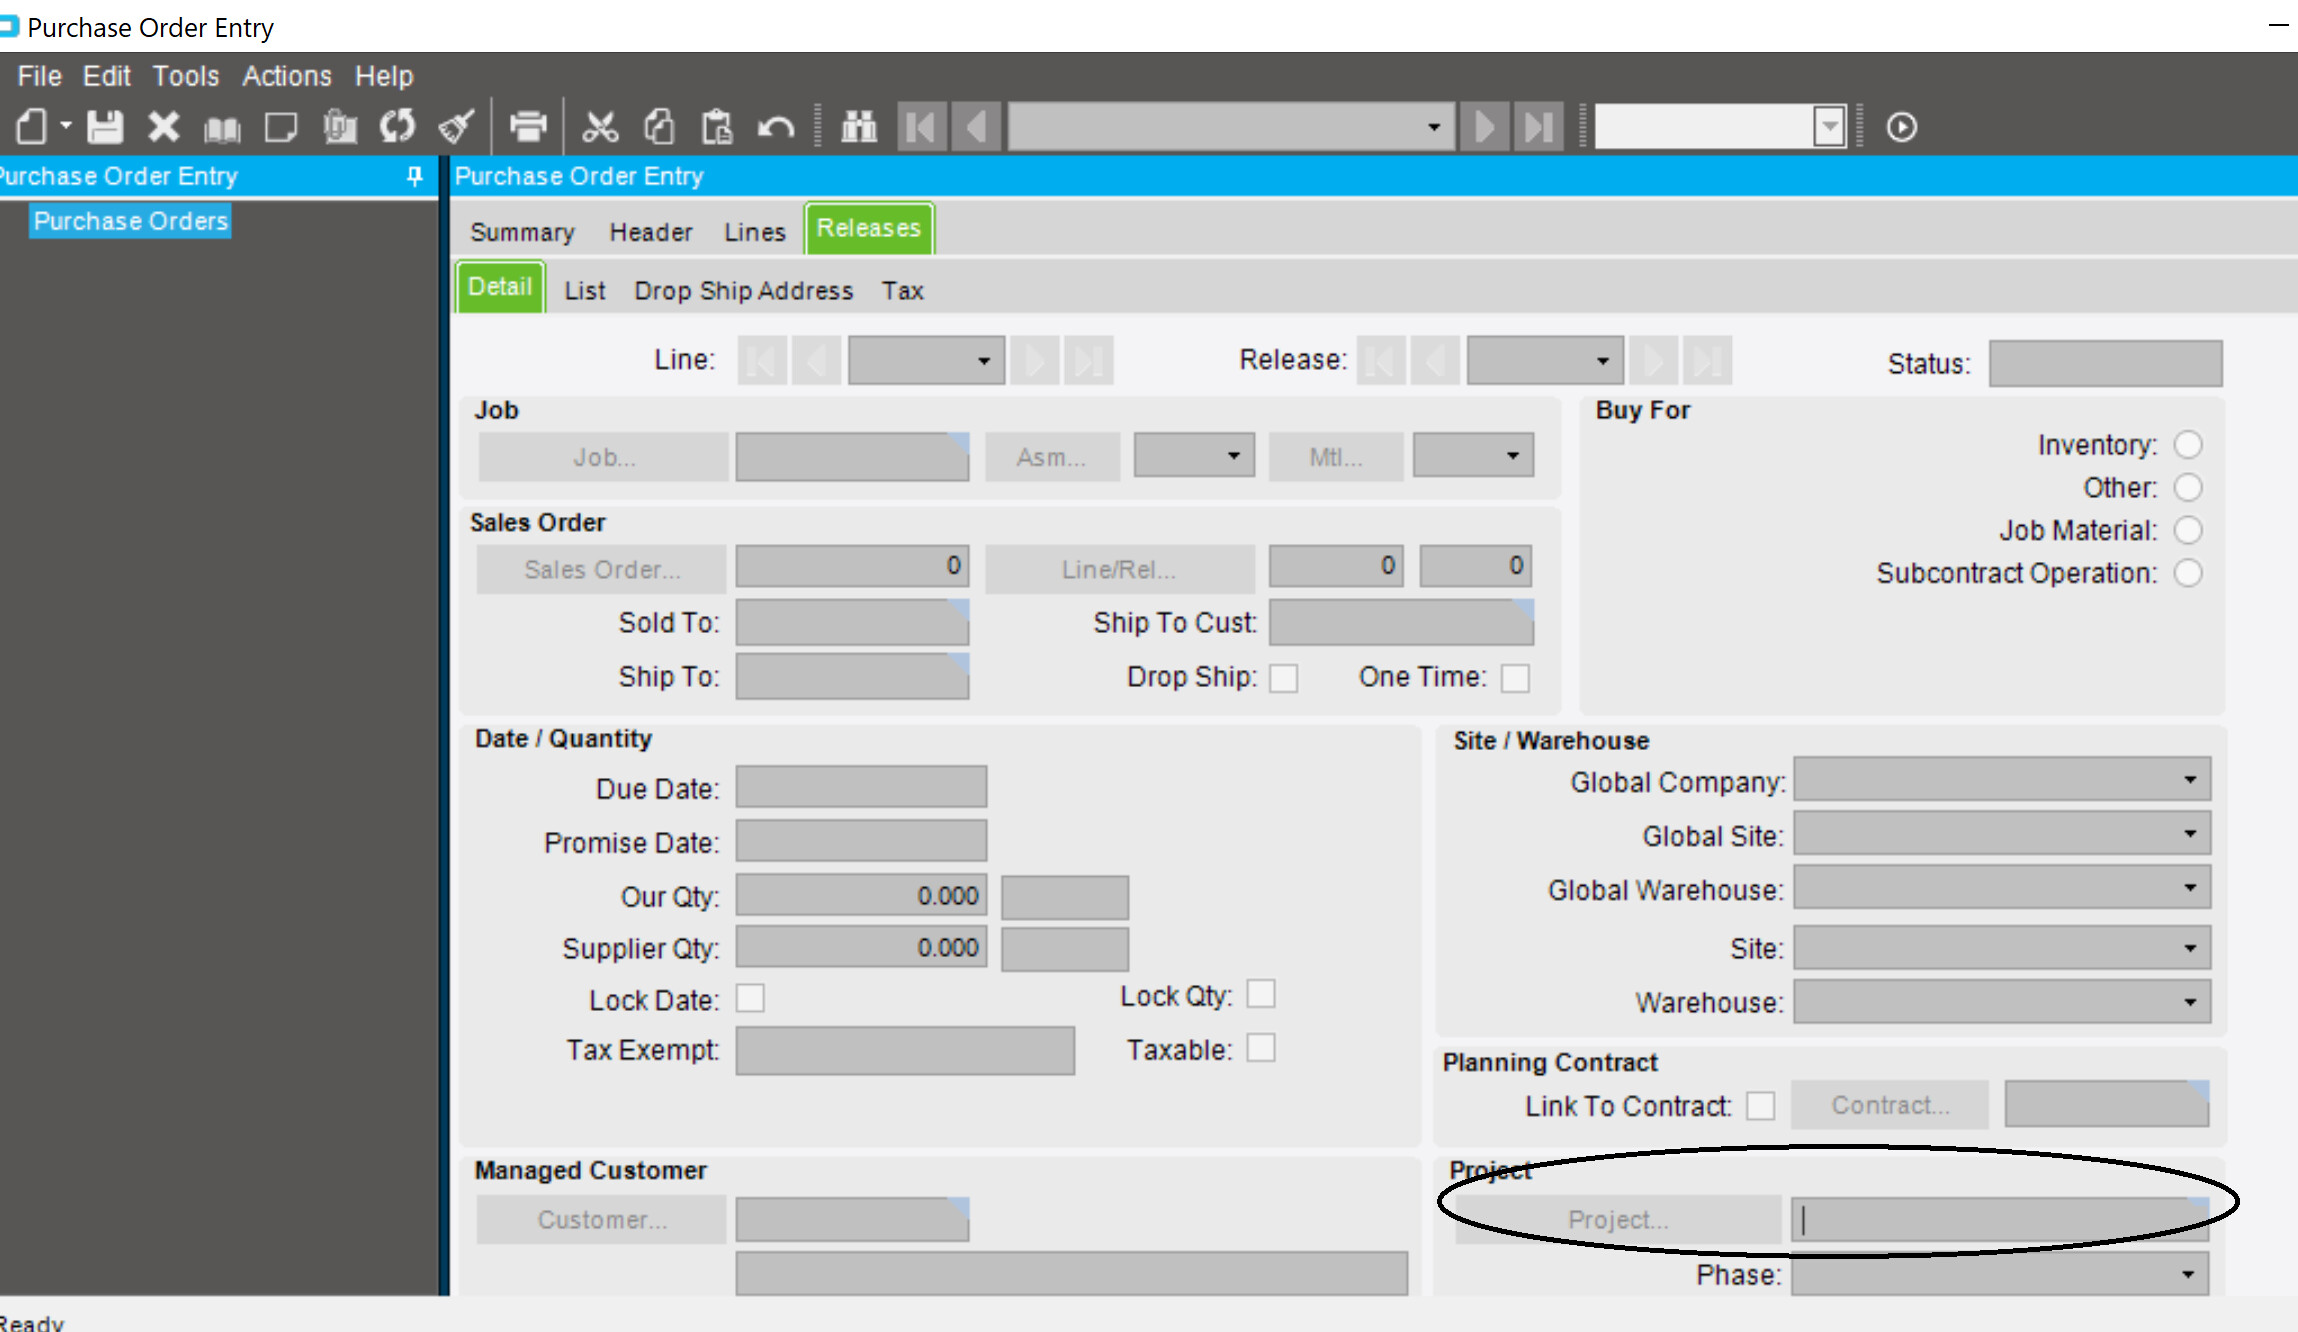Screen dimensions: 2298x1332
Task: Click the circular play icon at toolbar end
Action: (x=1901, y=127)
